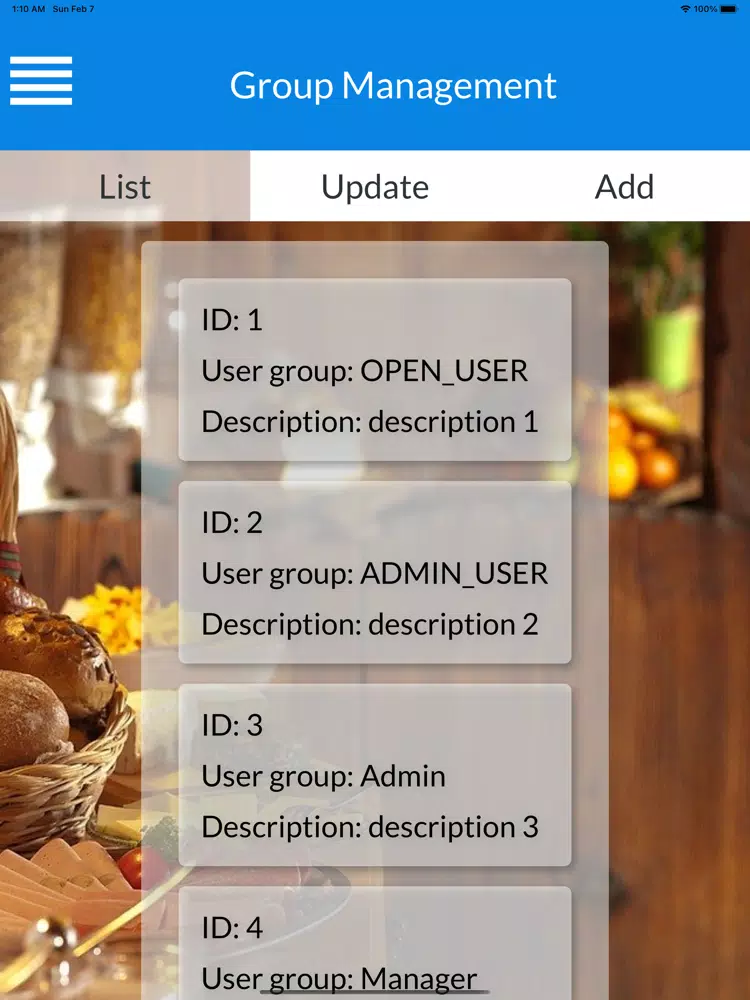Select Description: description 3 line
Viewport: 750px width, 1000px height.
(370, 828)
